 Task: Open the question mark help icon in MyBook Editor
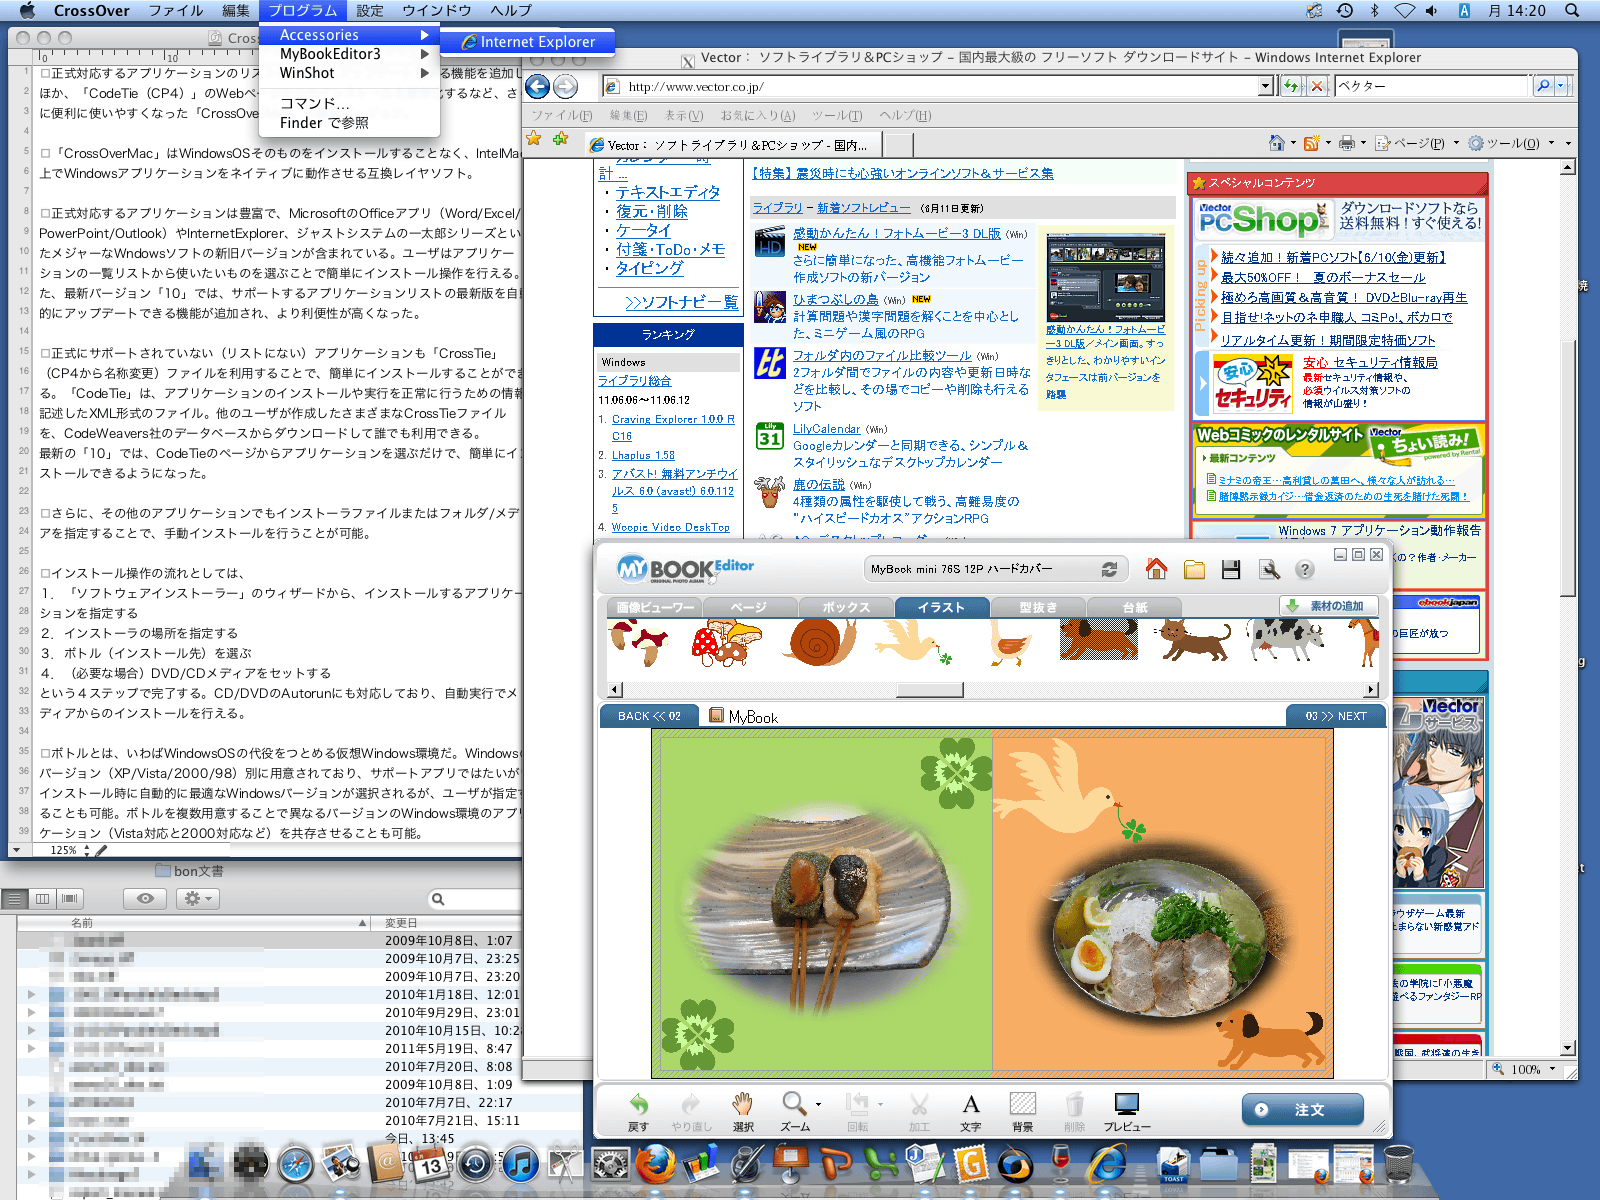click(1305, 569)
